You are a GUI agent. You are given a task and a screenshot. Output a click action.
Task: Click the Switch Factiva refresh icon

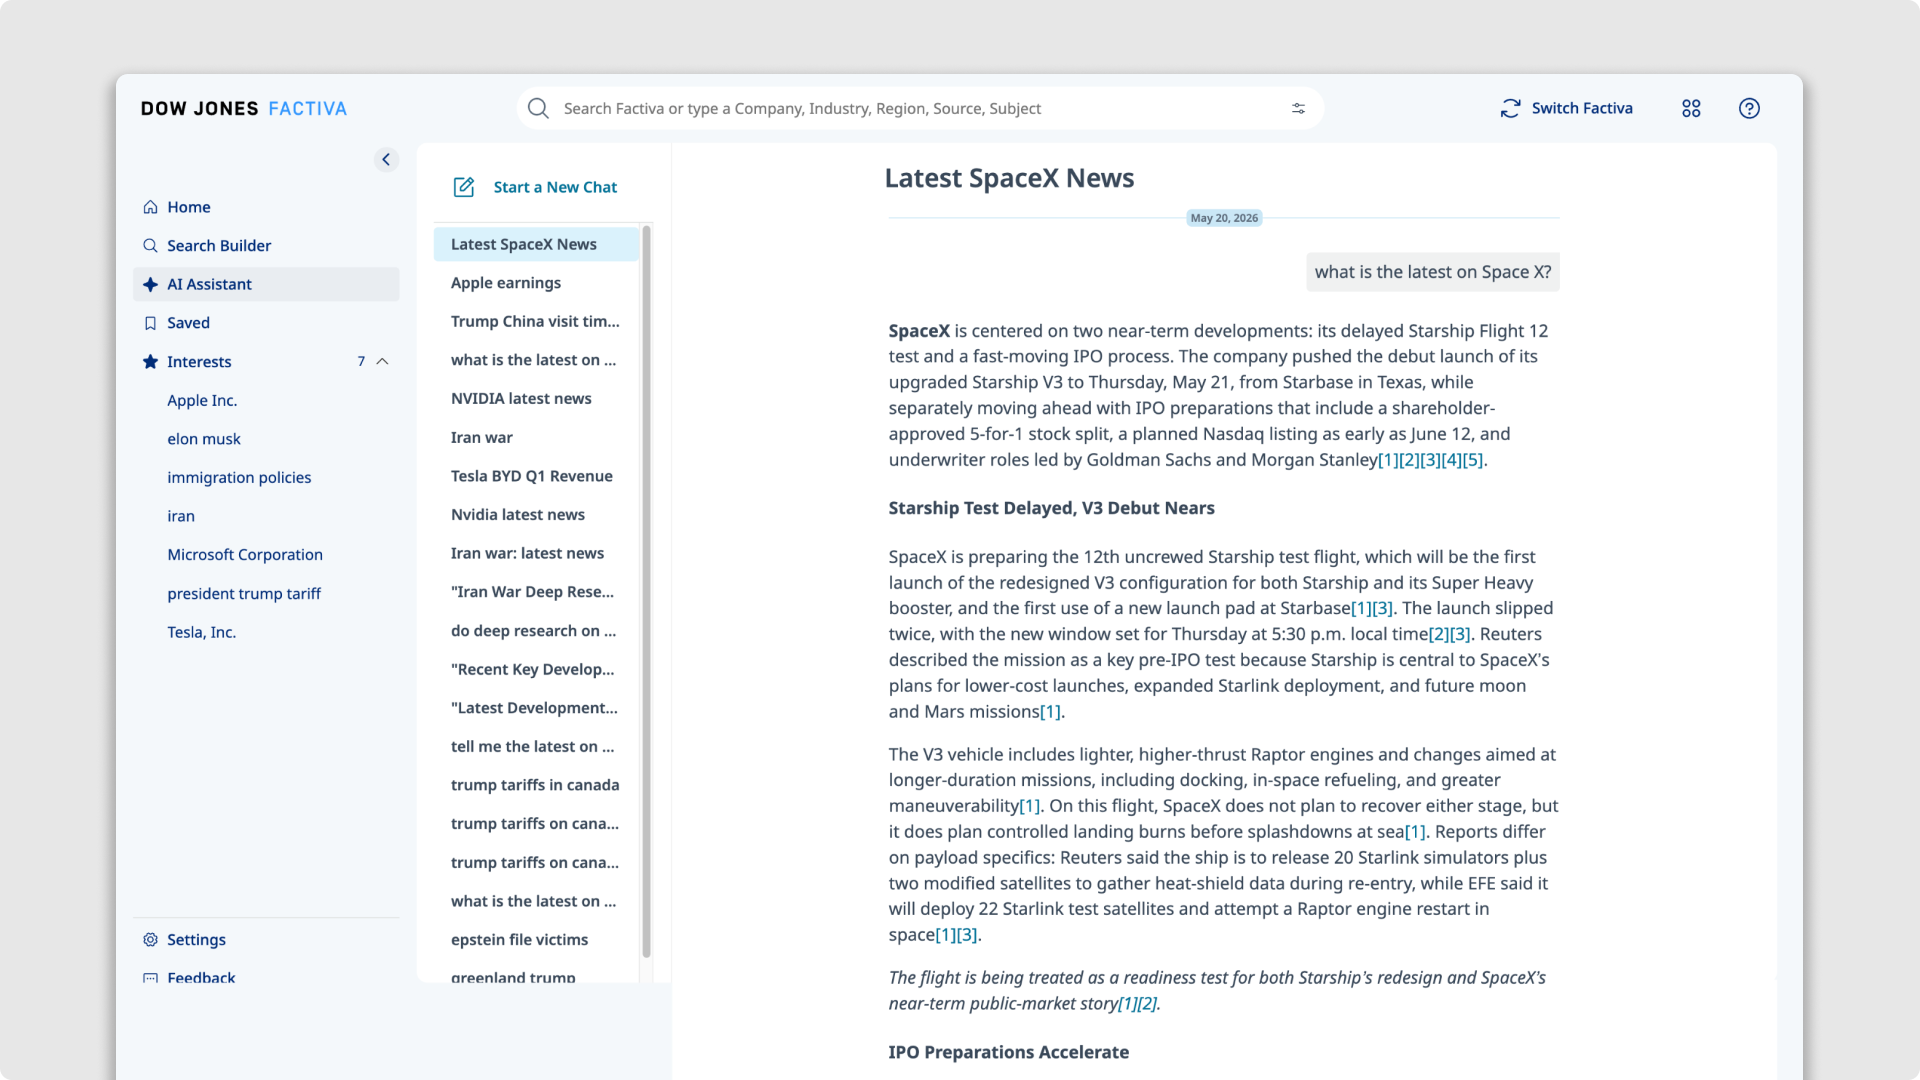click(1510, 108)
